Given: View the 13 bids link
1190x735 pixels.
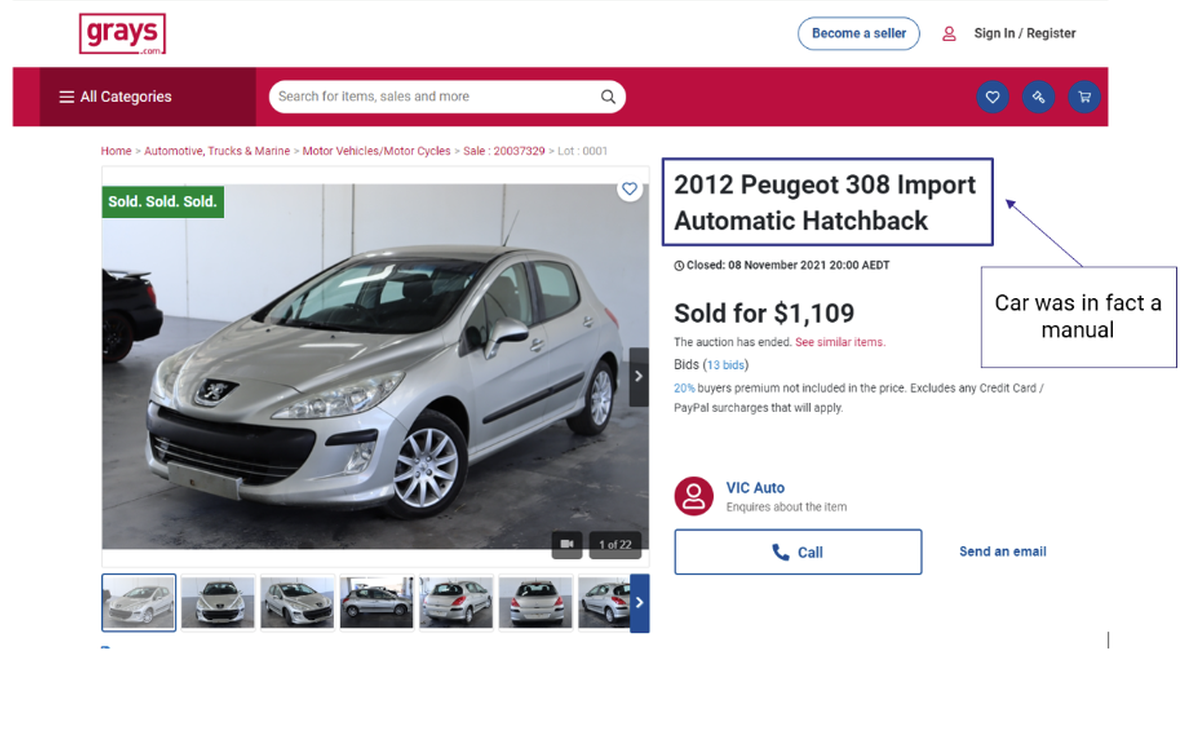Looking at the screenshot, I should [x=726, y=365].
